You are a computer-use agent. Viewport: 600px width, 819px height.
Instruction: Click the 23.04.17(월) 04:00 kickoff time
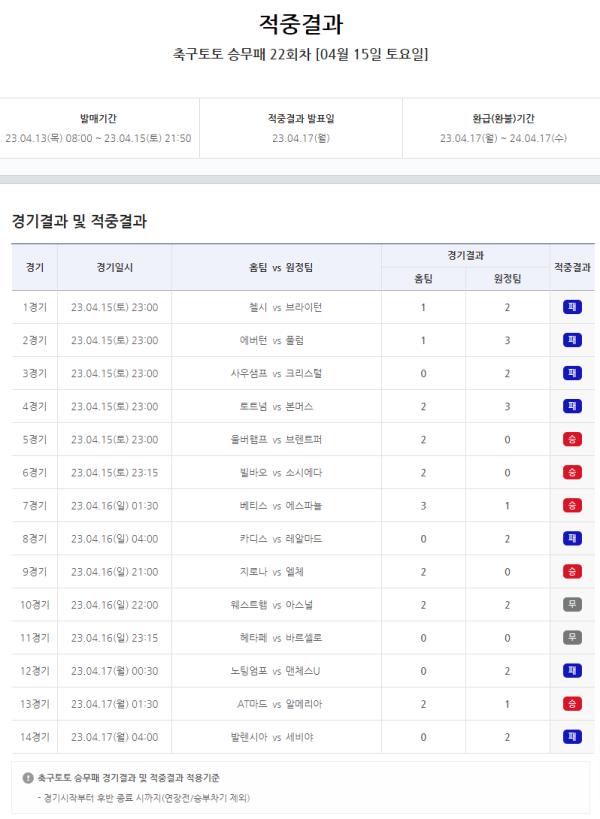point(114,737)
